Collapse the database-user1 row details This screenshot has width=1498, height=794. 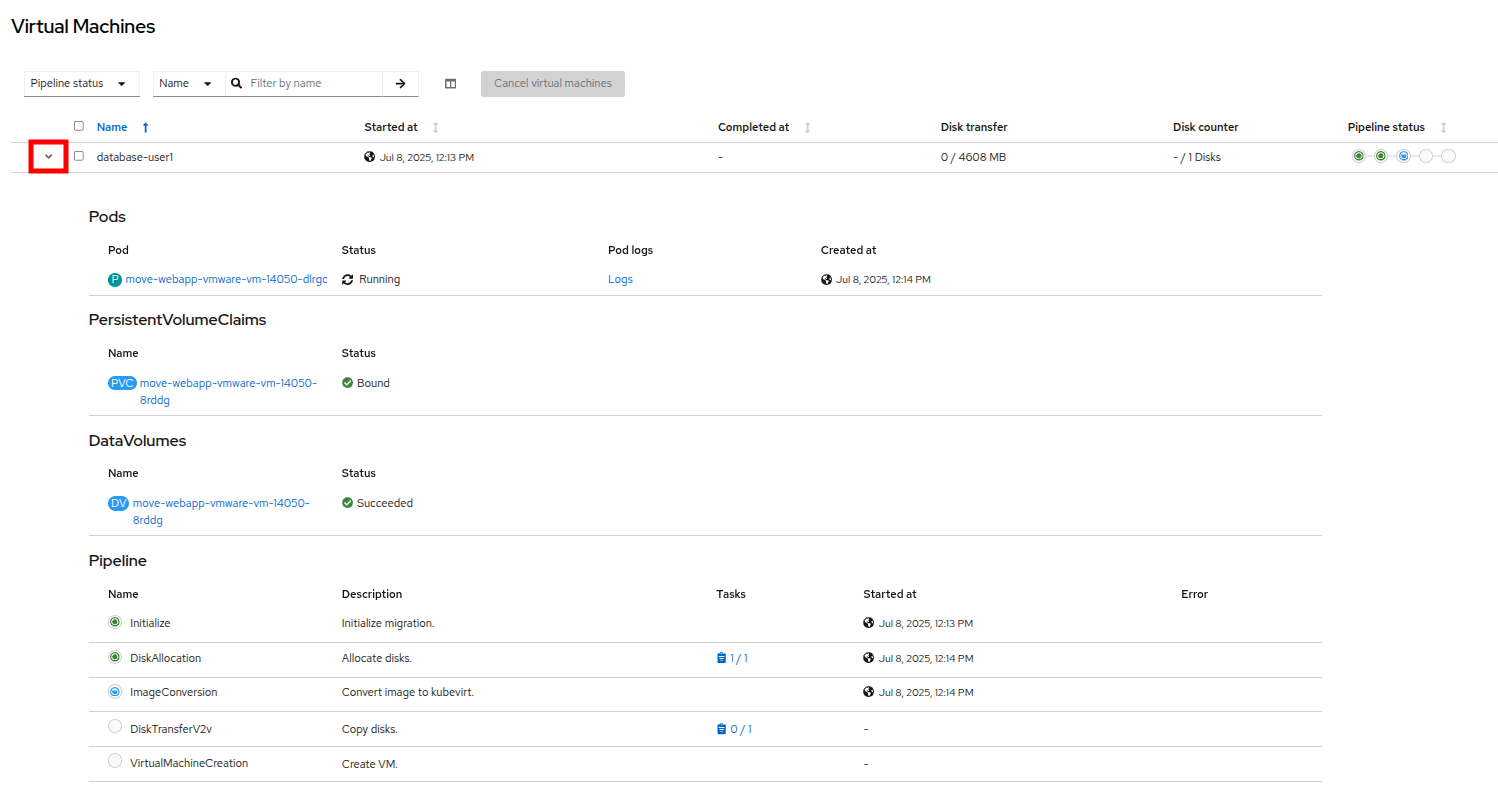[48, 156]
